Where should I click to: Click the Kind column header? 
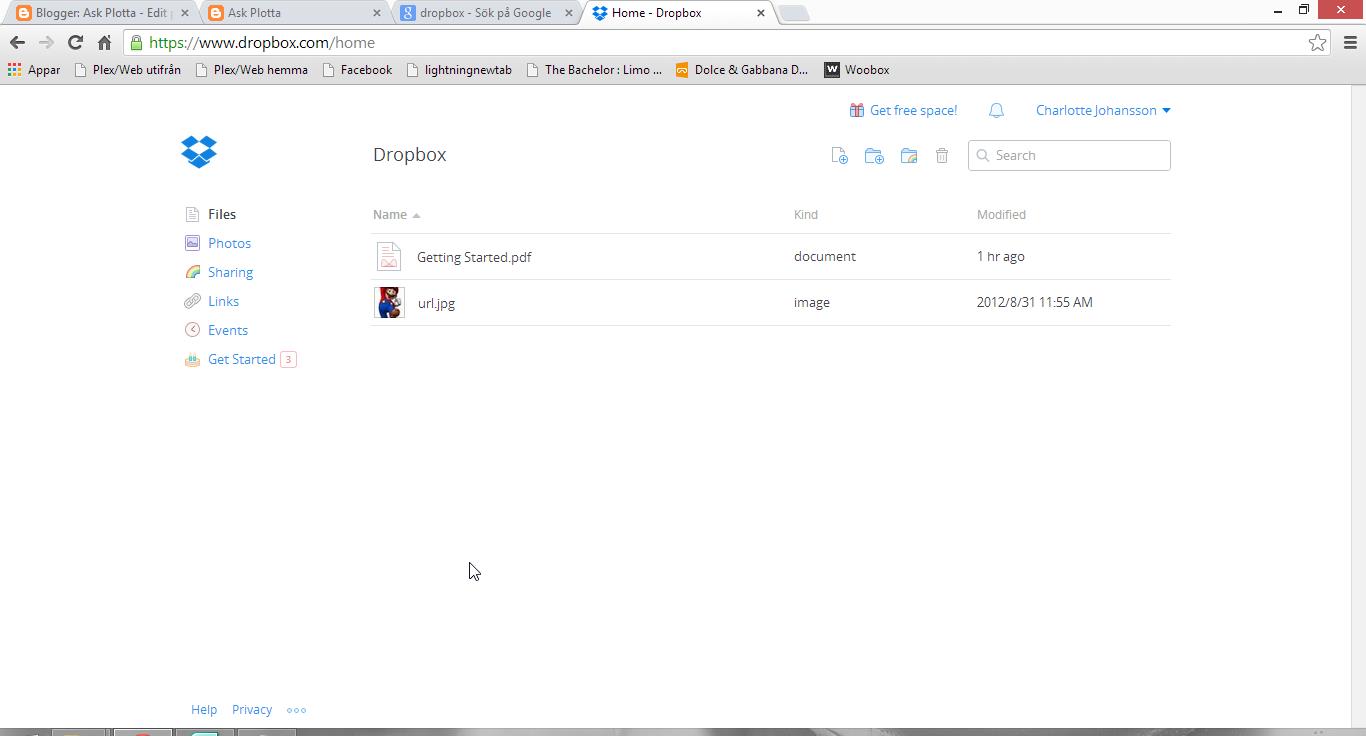[806, 214]
